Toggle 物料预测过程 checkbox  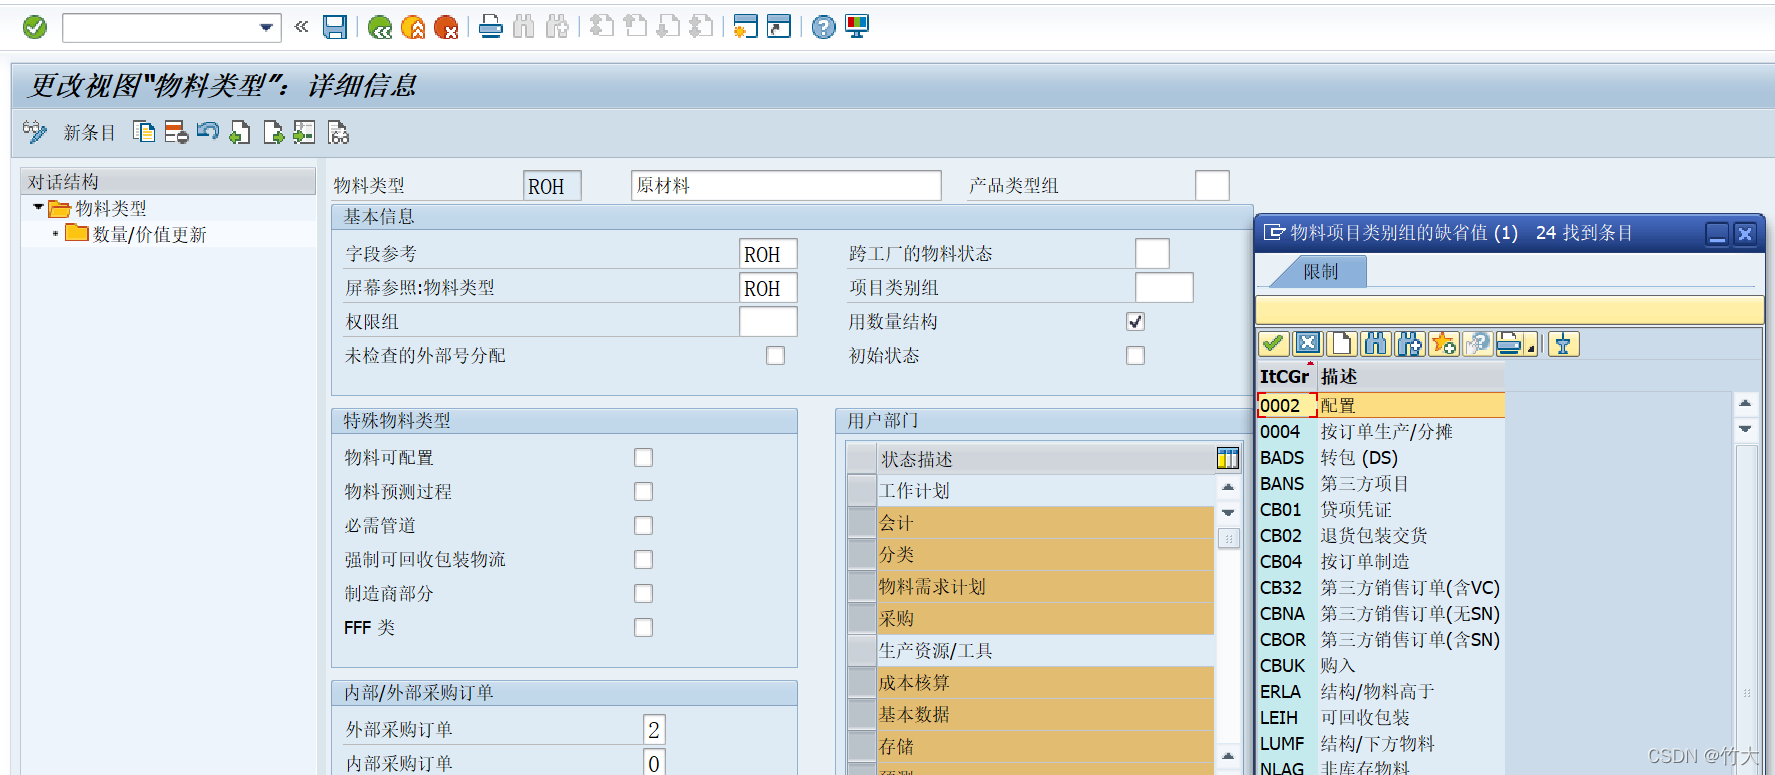643,491
